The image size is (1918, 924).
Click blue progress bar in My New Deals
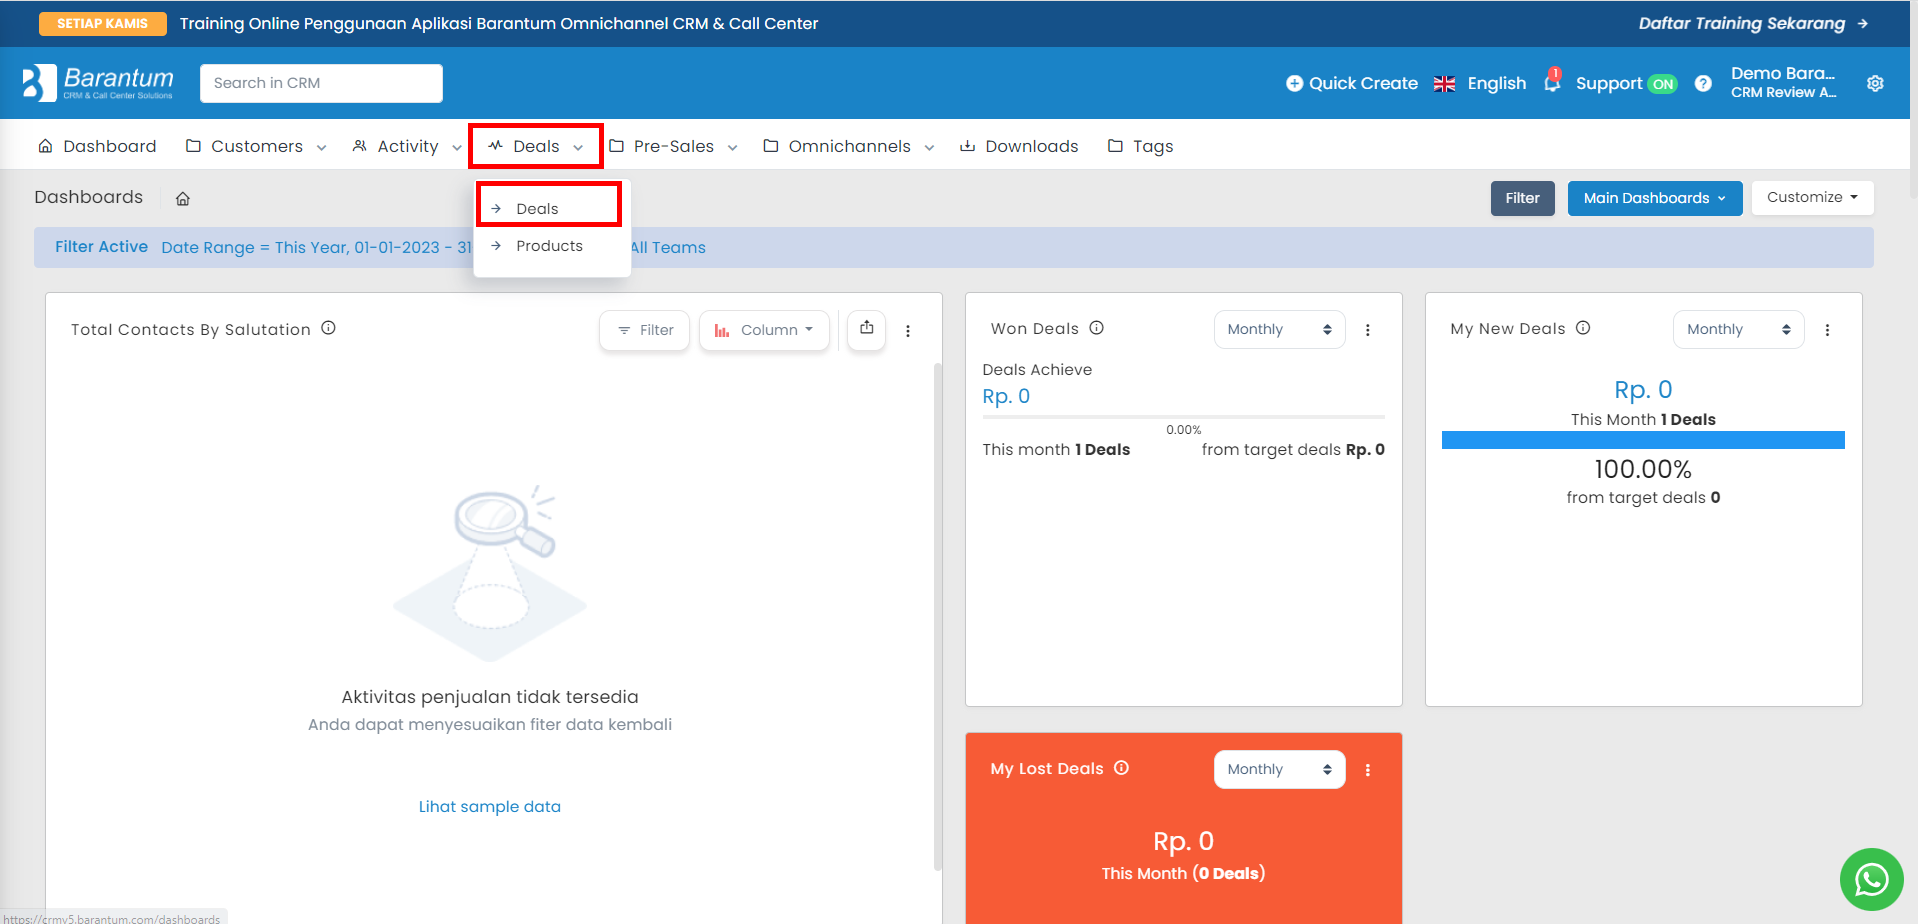coord(1643,440)
